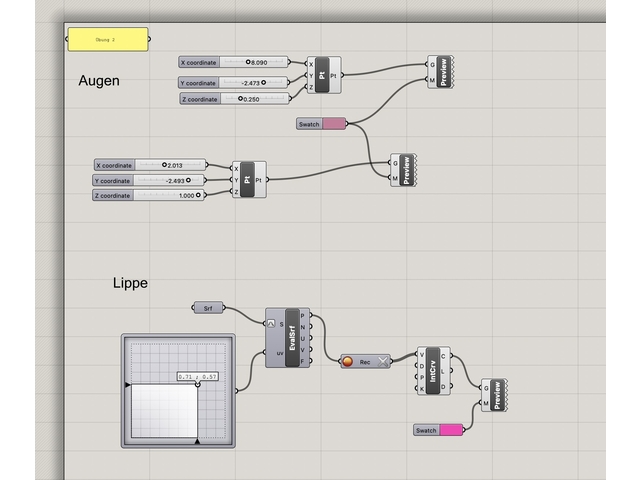Open the dusty pink color Swatch
The height and width of the screenshot is (480, 640).
[333, 124]
